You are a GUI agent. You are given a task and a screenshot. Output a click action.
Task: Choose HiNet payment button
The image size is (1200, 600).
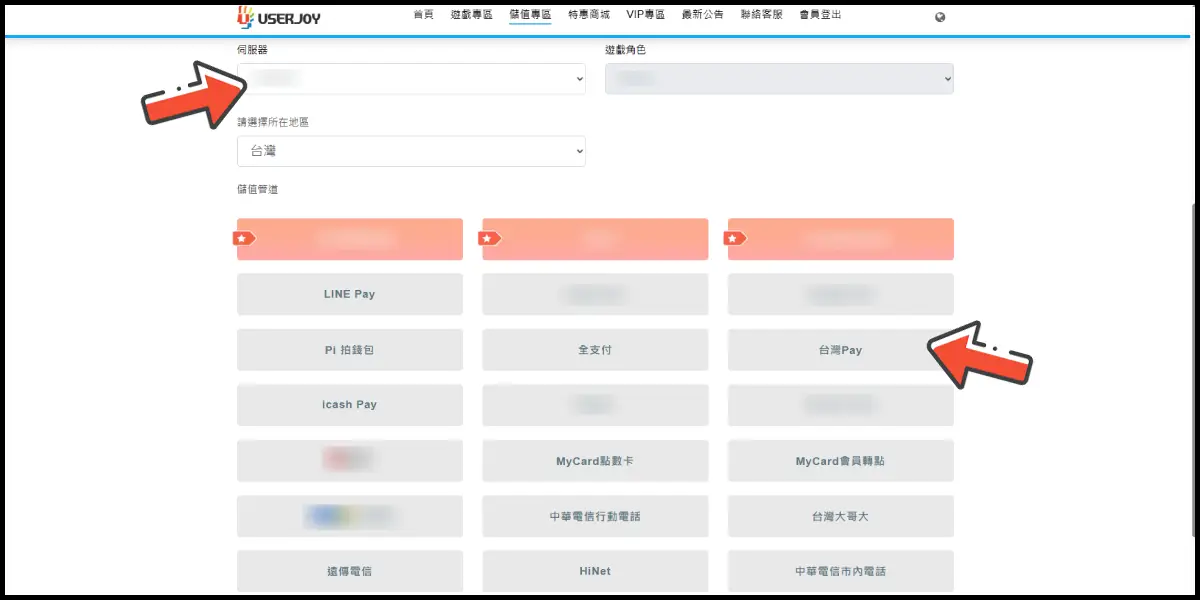595,571
